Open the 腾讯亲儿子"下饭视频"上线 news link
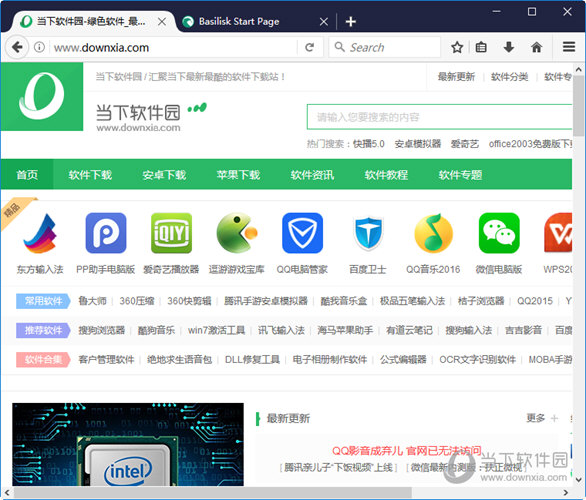 [x=339, y=467]
